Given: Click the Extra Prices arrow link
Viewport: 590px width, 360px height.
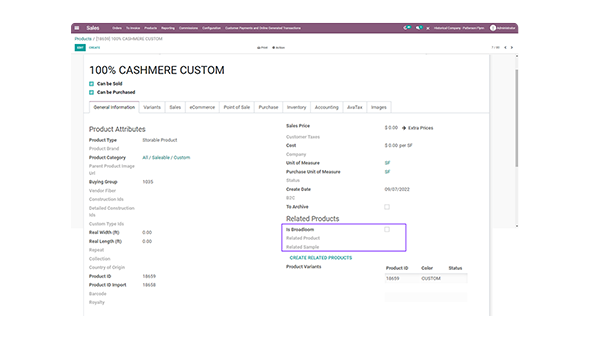Looking at the screenshot, I should (418, 128).
